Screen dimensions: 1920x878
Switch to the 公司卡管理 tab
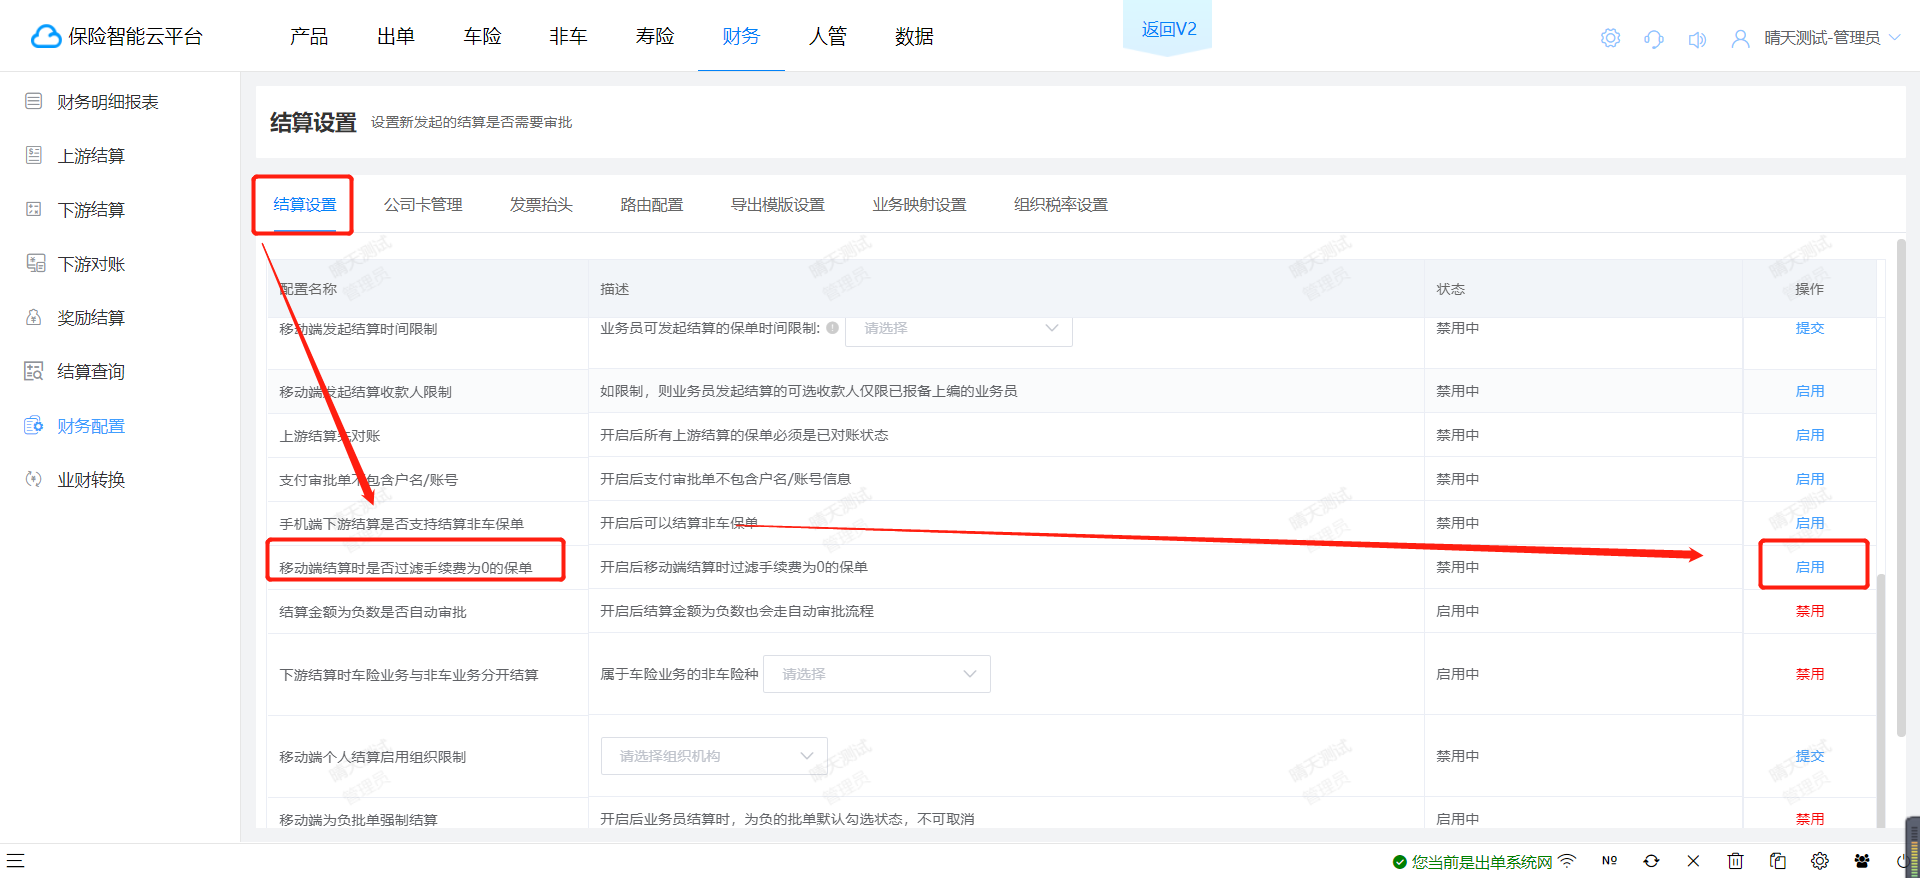[x=423, y=204]
